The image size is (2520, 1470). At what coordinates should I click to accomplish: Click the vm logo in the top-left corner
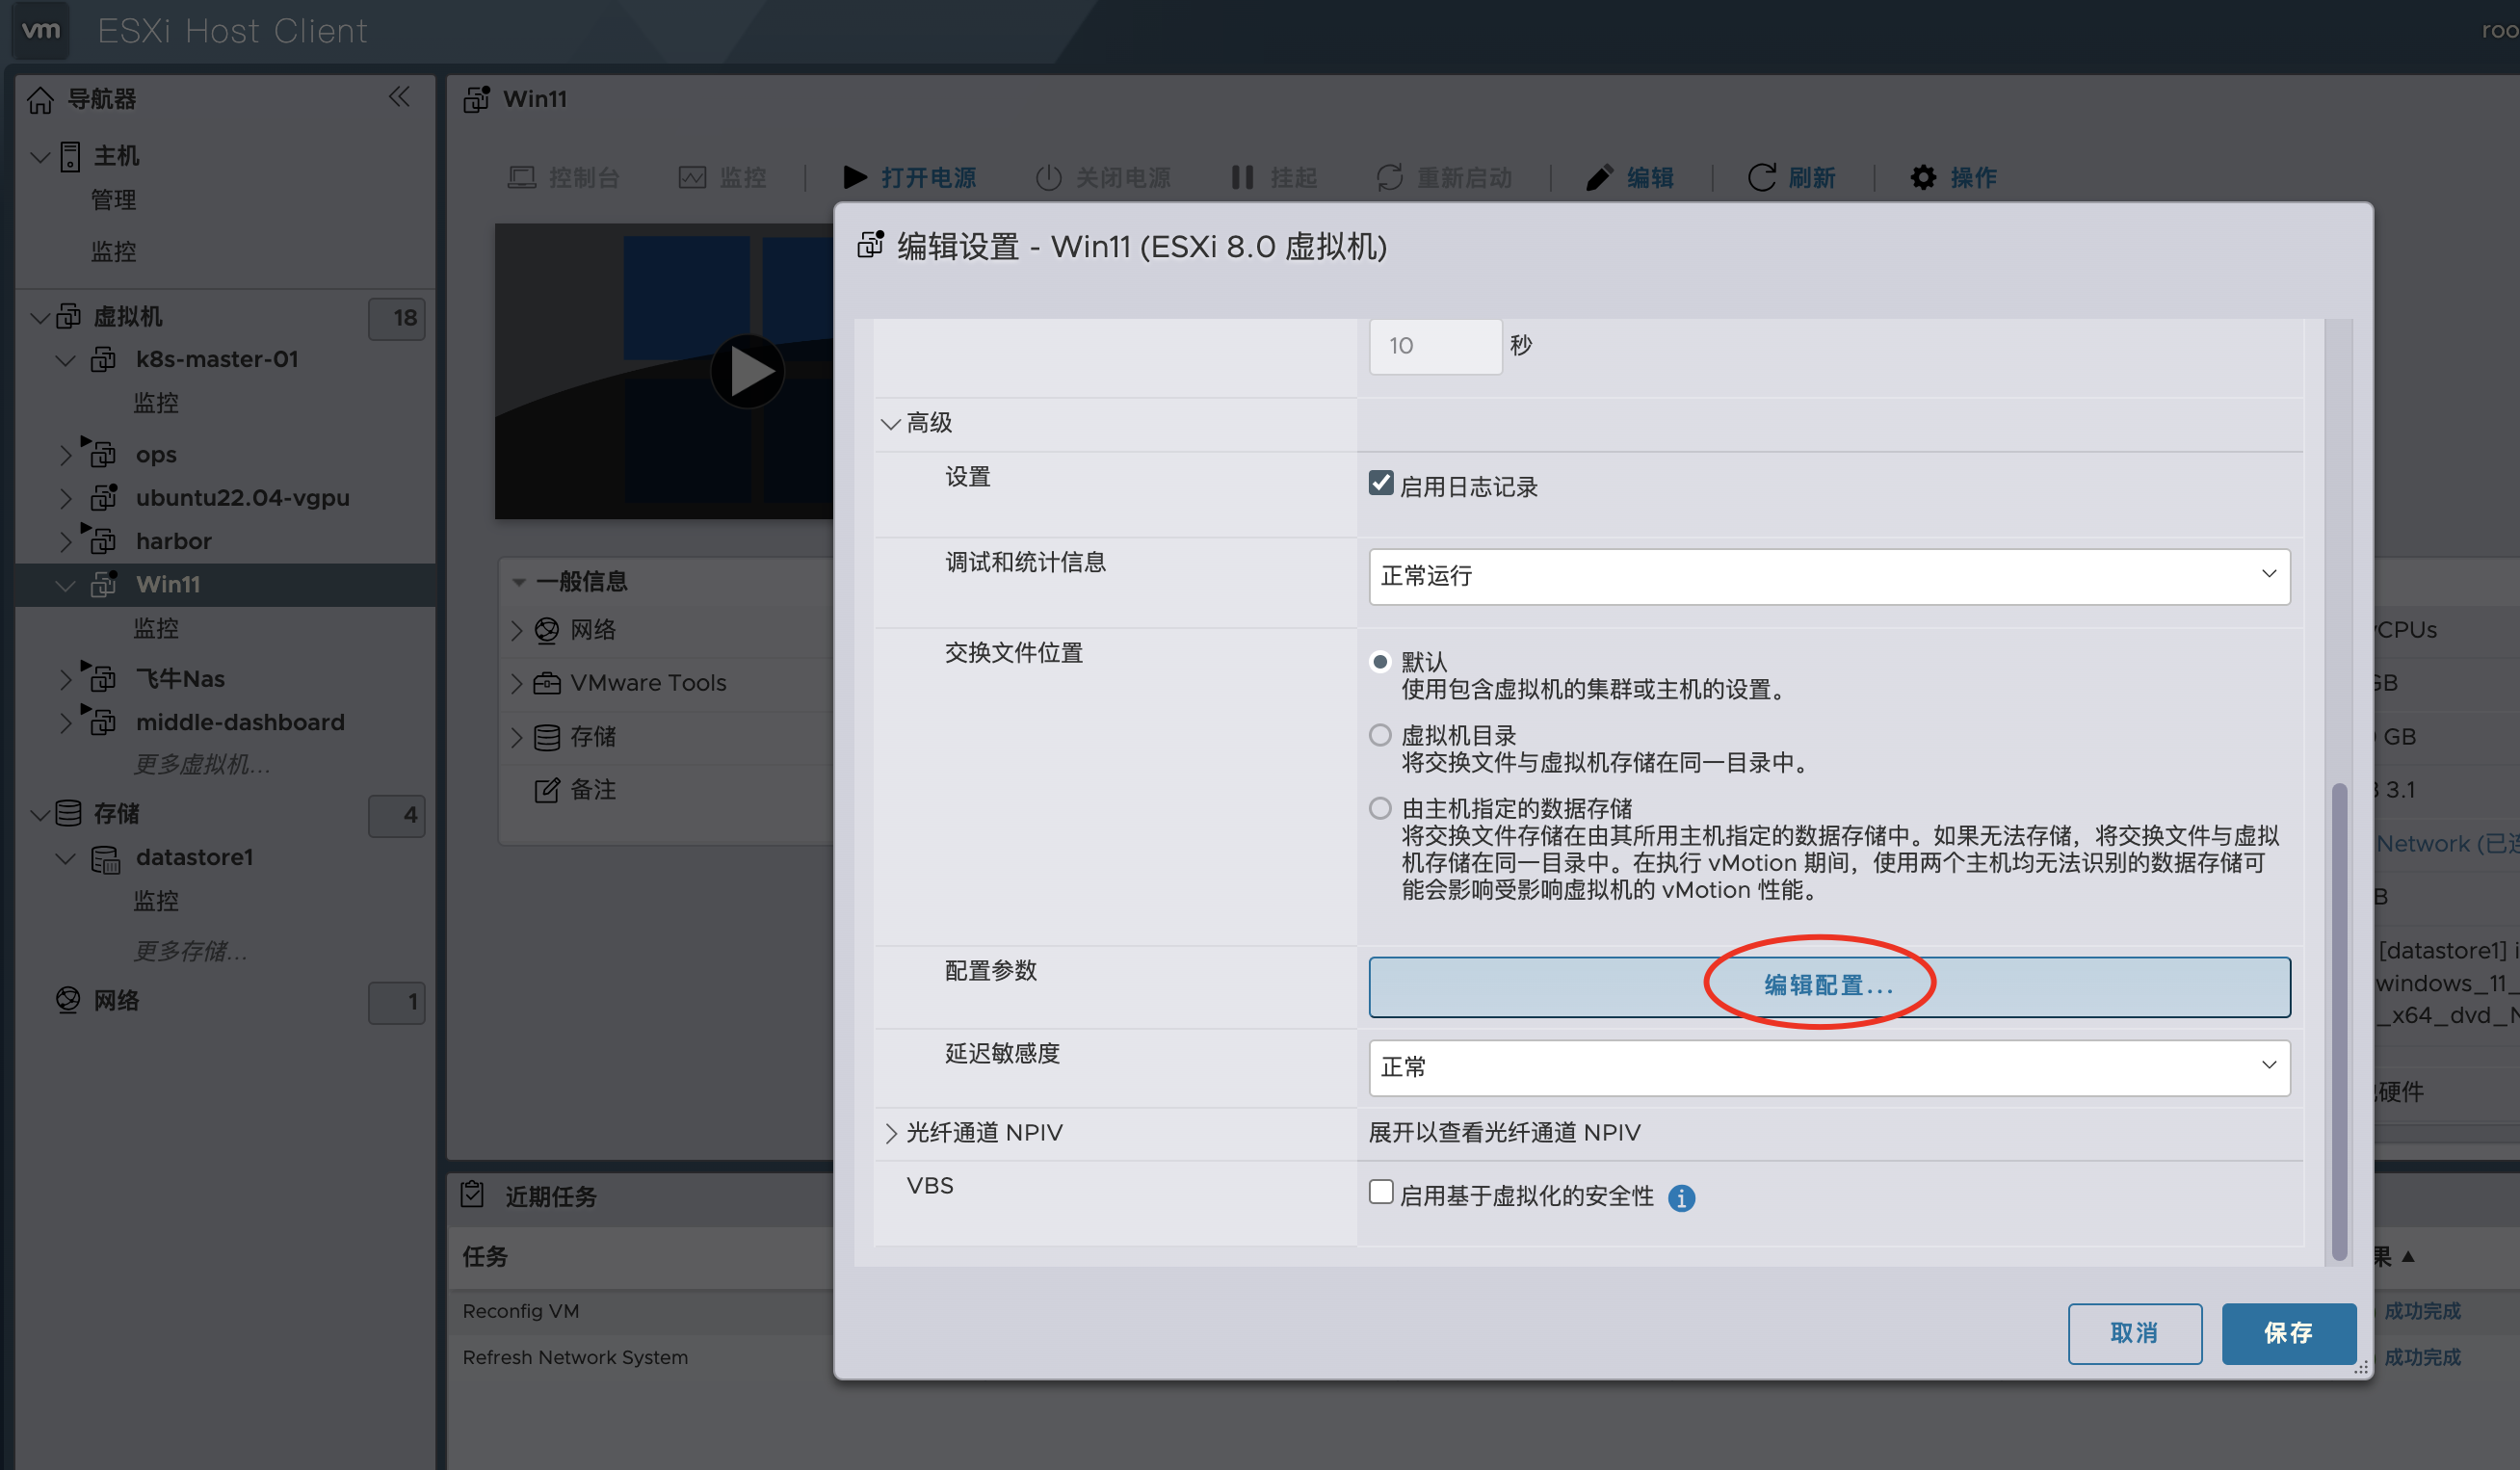coord(40,30)
